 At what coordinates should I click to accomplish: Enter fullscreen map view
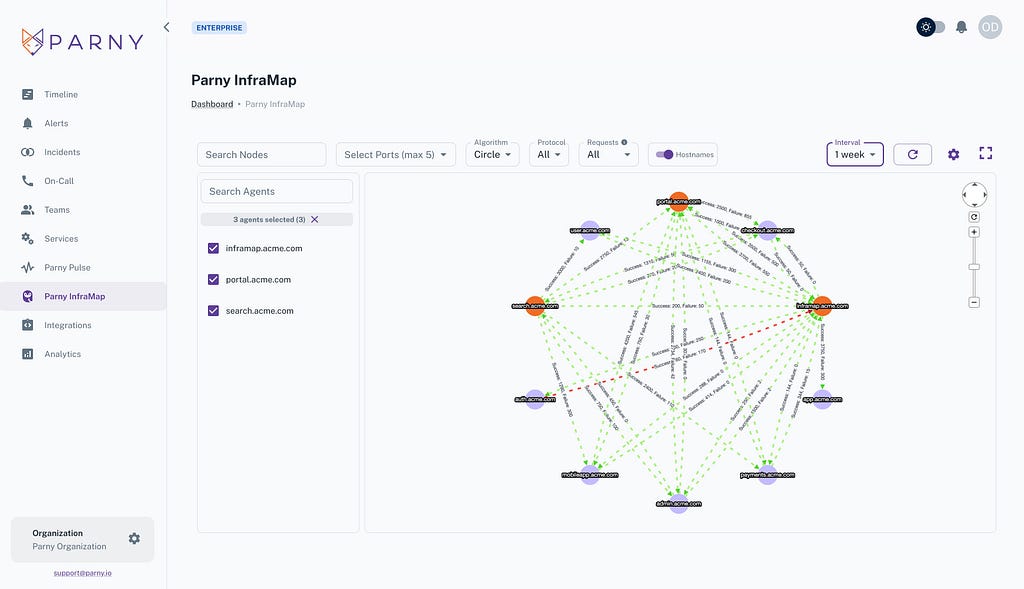(x=986, y=153)
